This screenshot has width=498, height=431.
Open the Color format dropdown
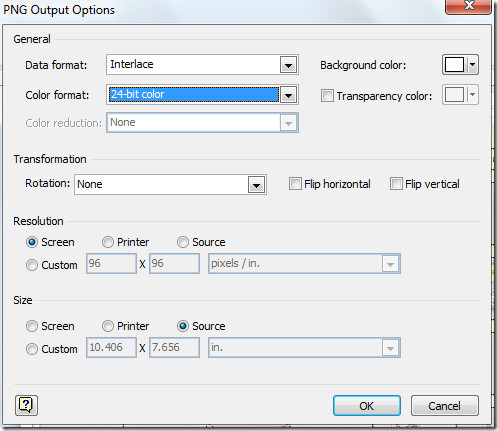(288, 95)
